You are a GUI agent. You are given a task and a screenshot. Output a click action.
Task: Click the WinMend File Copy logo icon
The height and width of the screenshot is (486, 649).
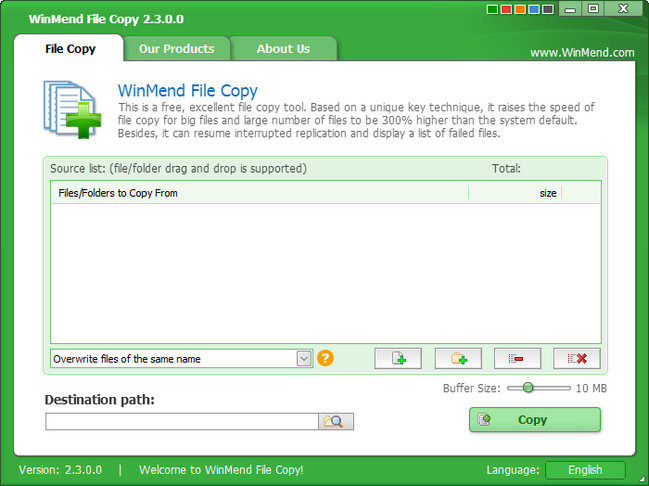tap(72, 108)
